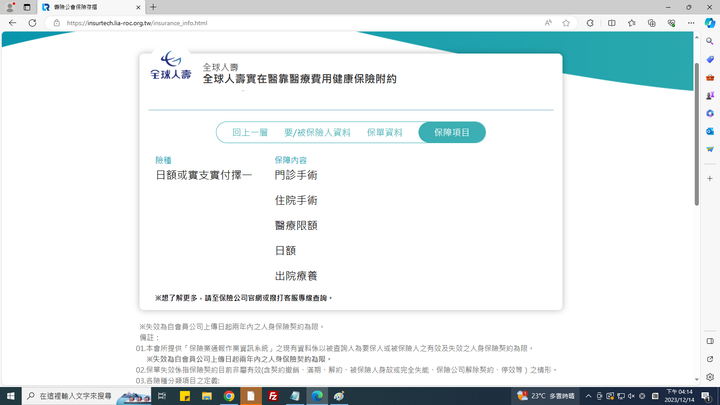Open the weather widget showing 23°C

click(x=546, y=396)
